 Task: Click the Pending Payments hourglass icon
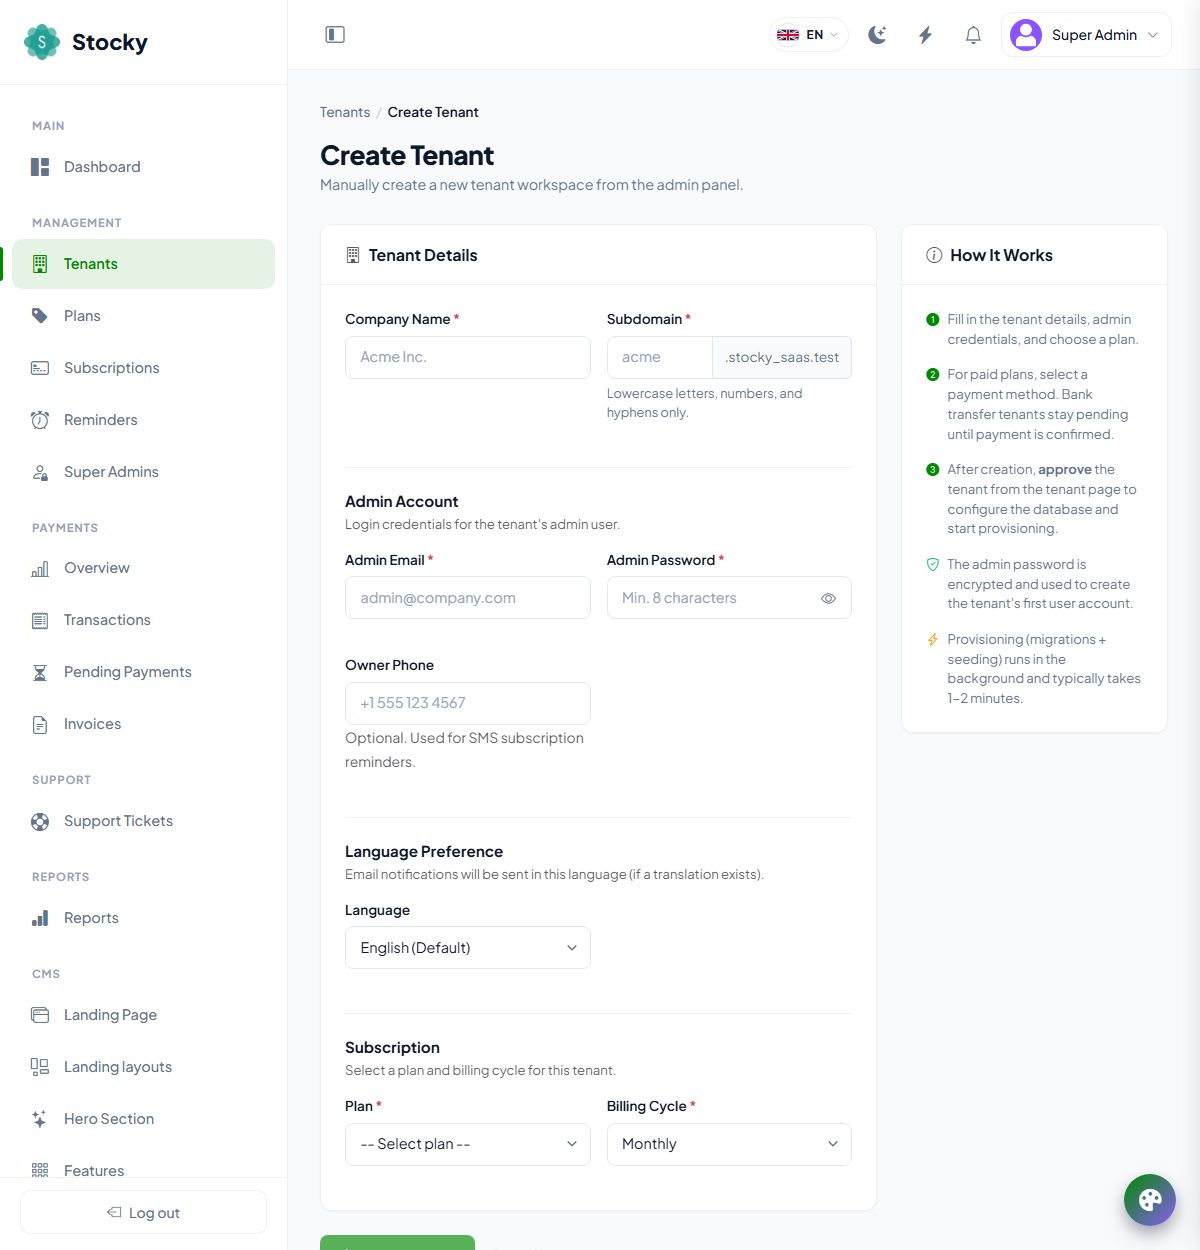pos(40,672)
